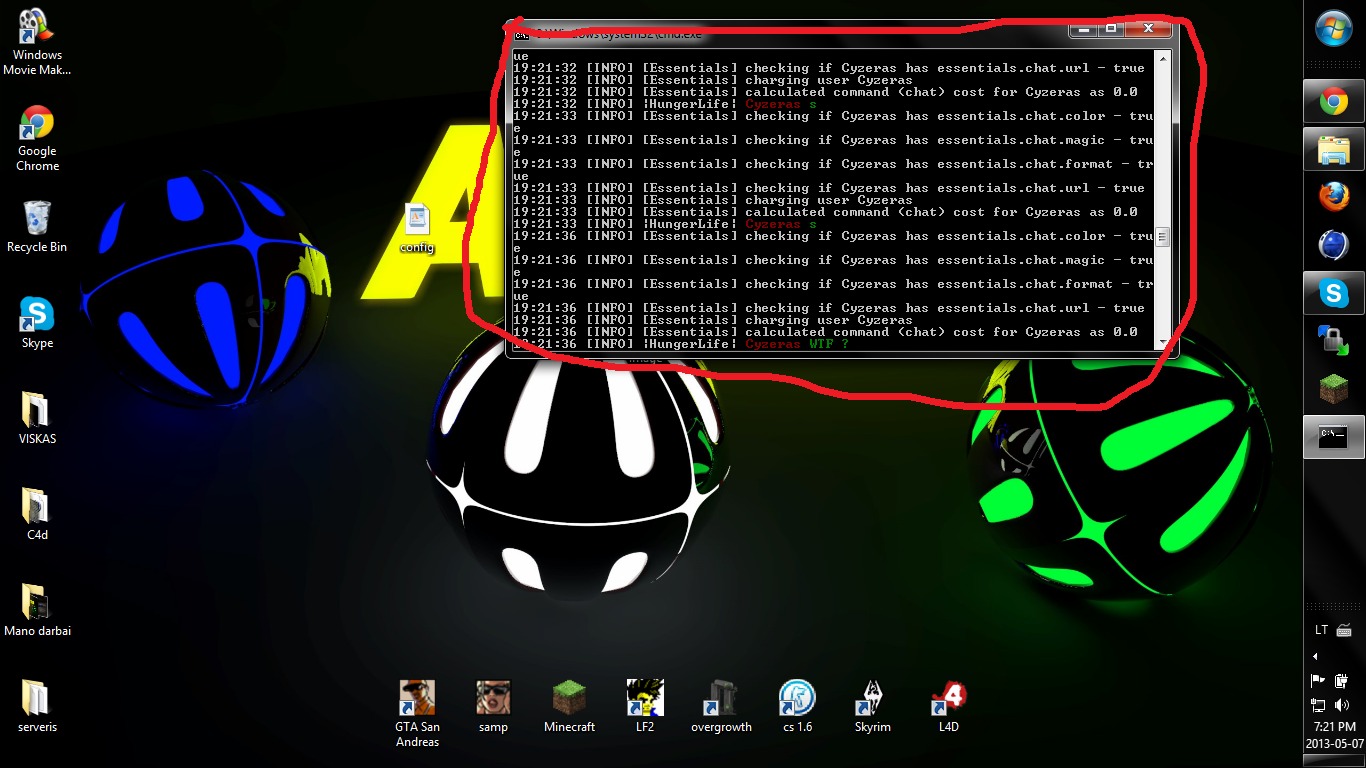Click the cmd window's scrollbar thumb

1163,237
